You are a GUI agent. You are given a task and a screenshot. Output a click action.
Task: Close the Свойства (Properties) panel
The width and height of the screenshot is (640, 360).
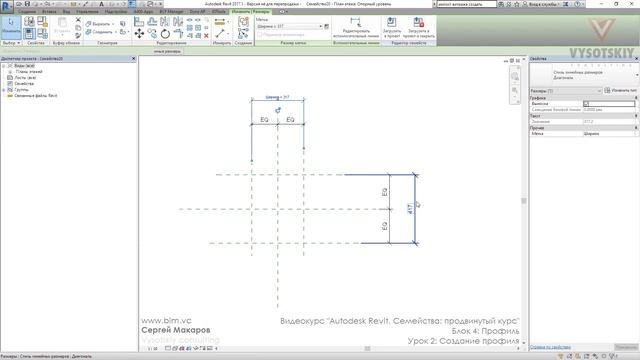(x=636, y=59)
